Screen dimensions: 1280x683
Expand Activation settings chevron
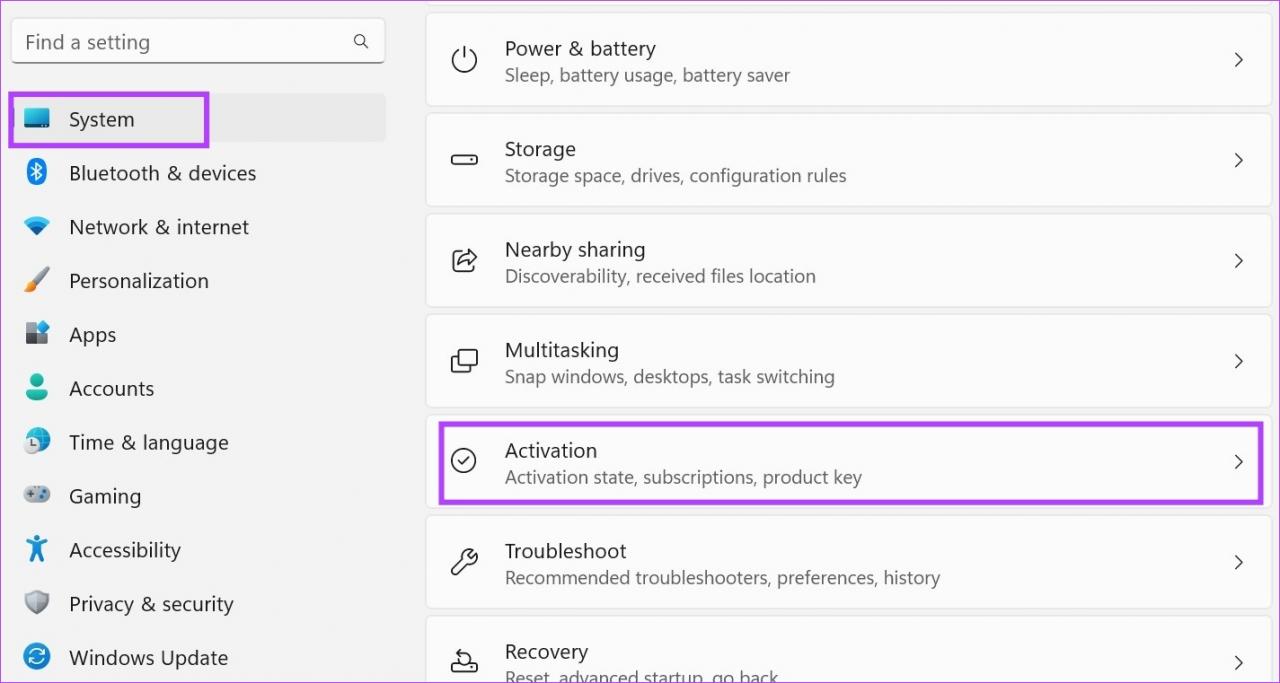pos(1238,462)
